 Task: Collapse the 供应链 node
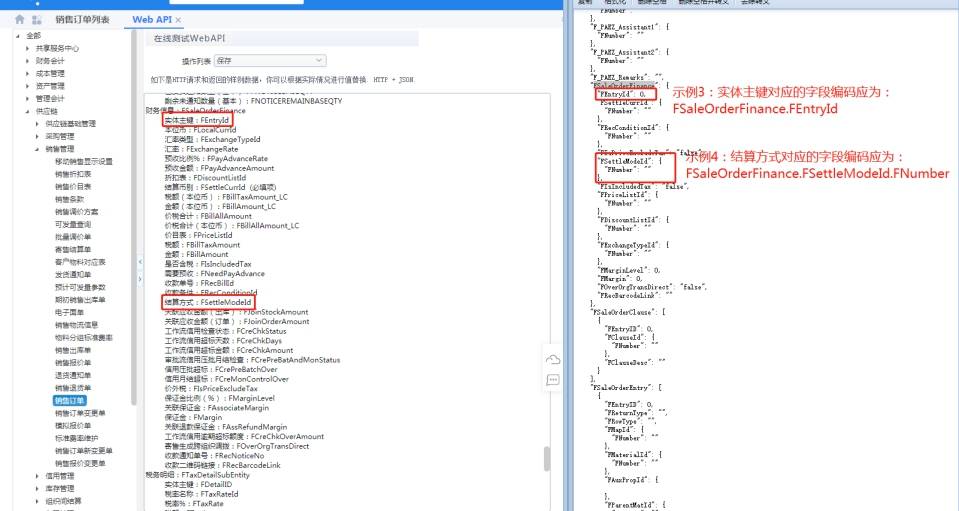pyautogui.click(x=28, y=111)
